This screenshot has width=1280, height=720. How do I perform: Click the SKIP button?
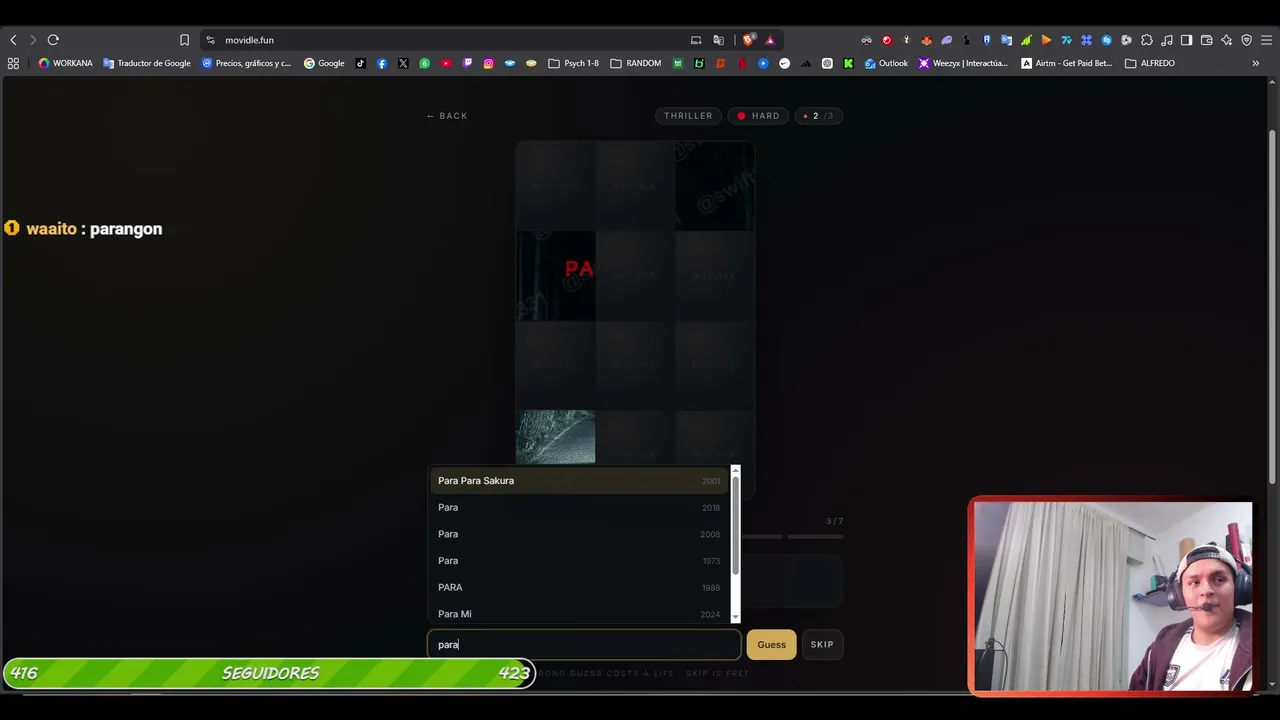[x=822, y=645]
